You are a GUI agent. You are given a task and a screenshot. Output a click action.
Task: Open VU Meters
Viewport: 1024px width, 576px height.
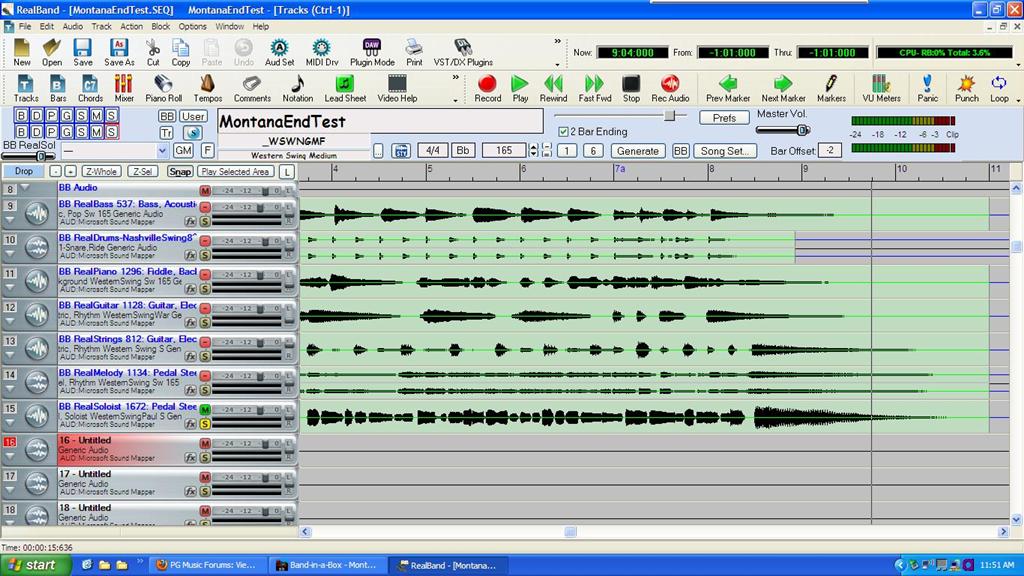(x=881, y=88)
